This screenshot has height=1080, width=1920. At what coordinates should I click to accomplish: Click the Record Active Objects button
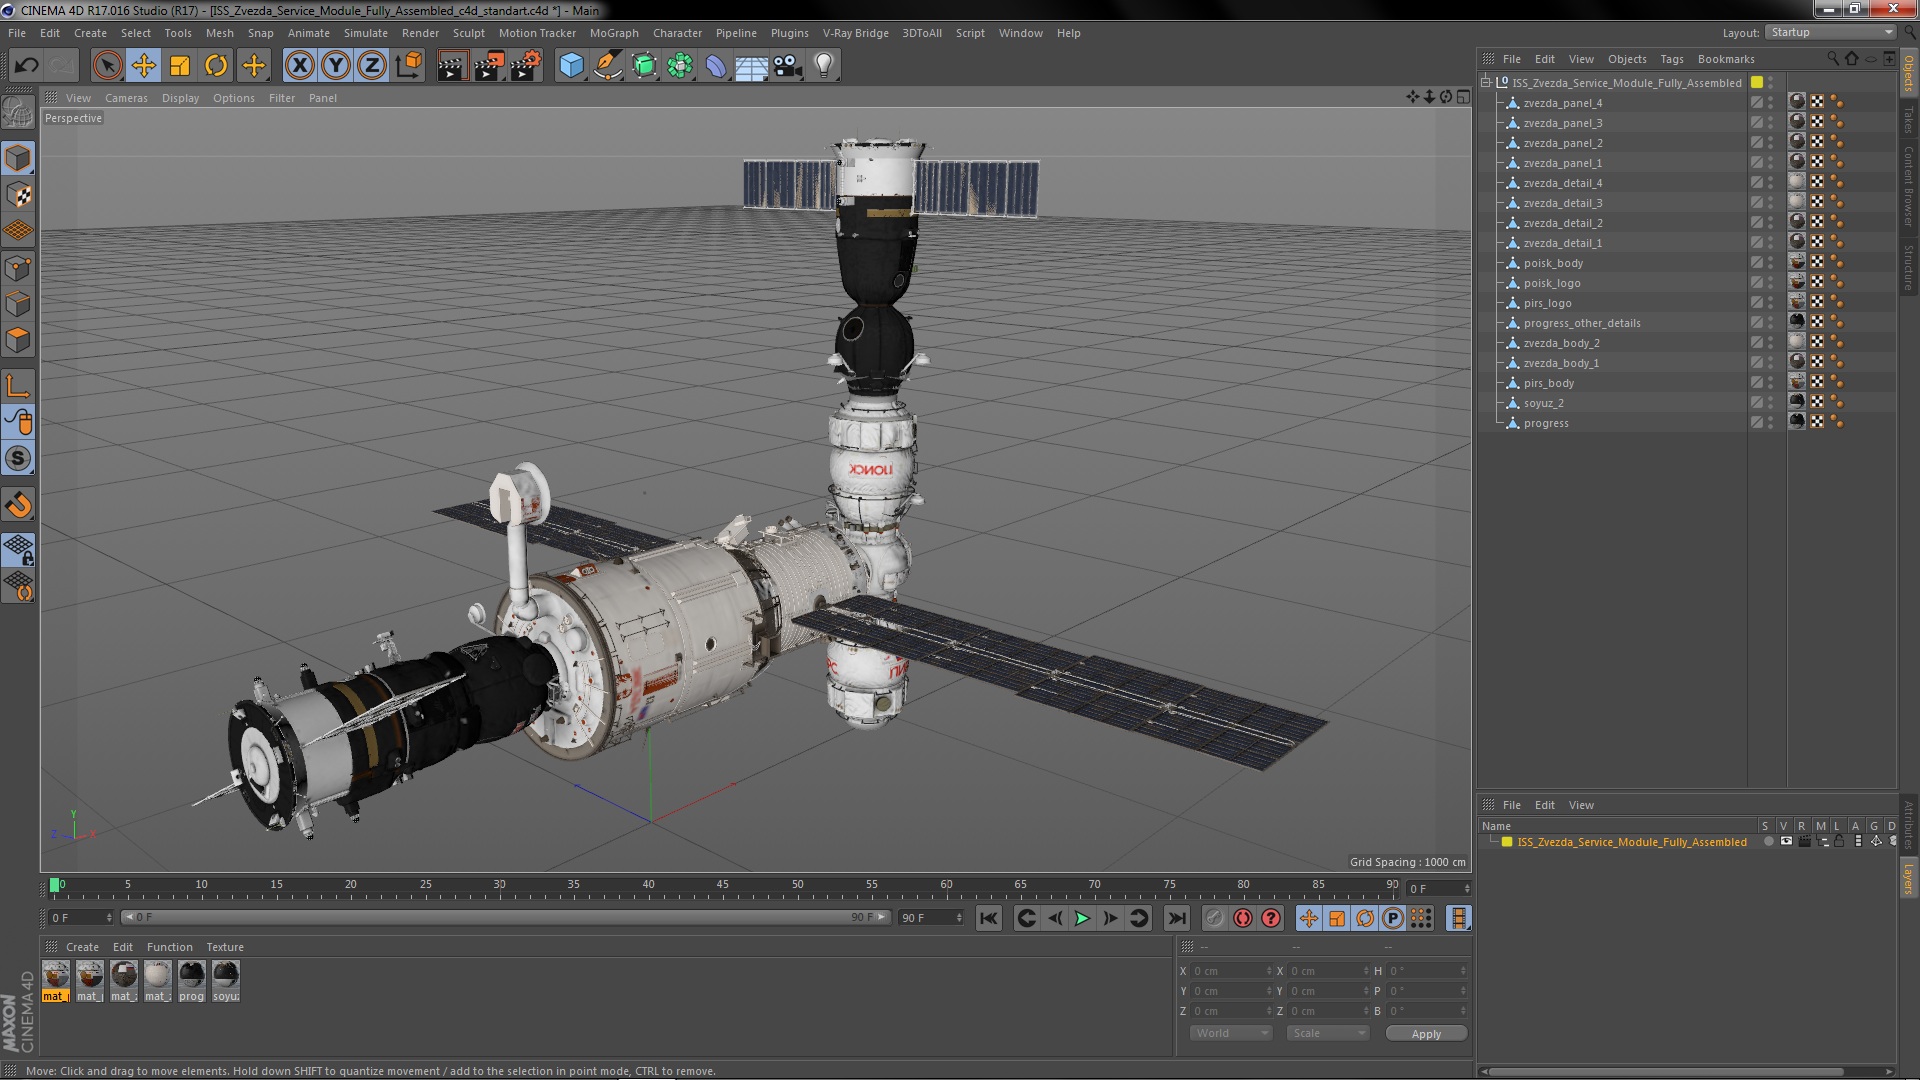(1214, 918)
